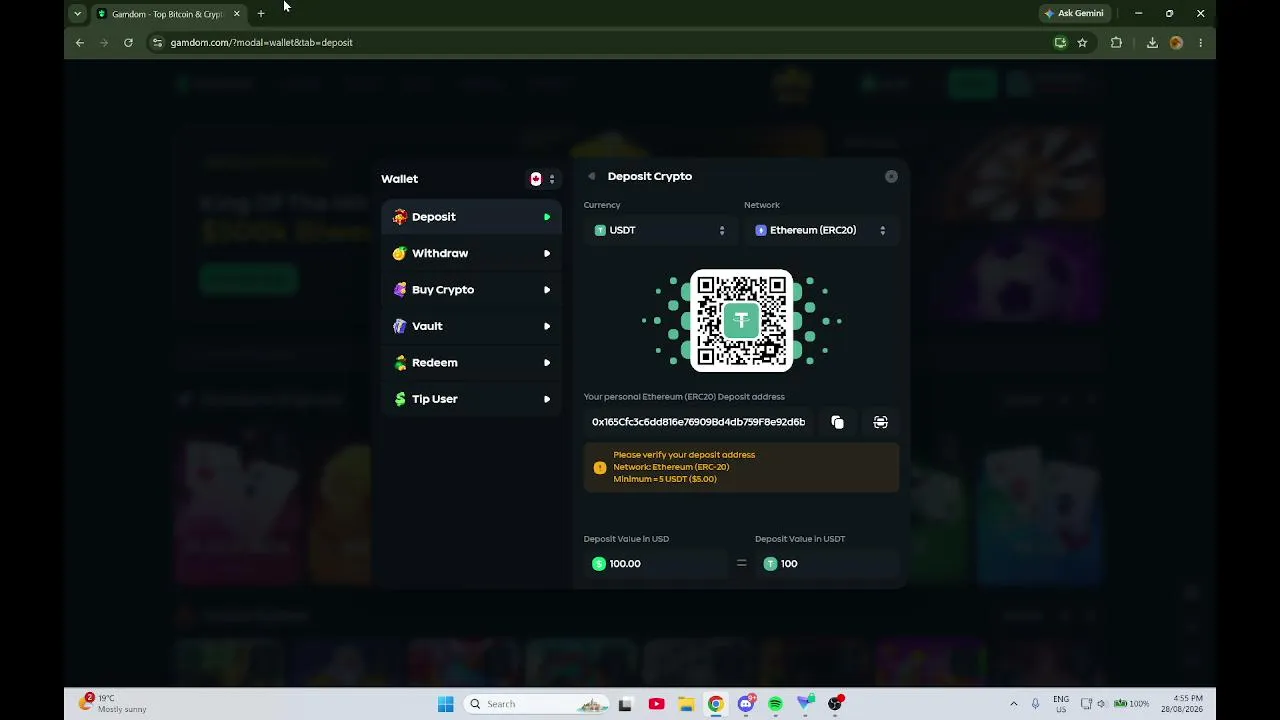Open the clock and date panel
This screenshot has height=720, width=1280.
coord(1182,704)
